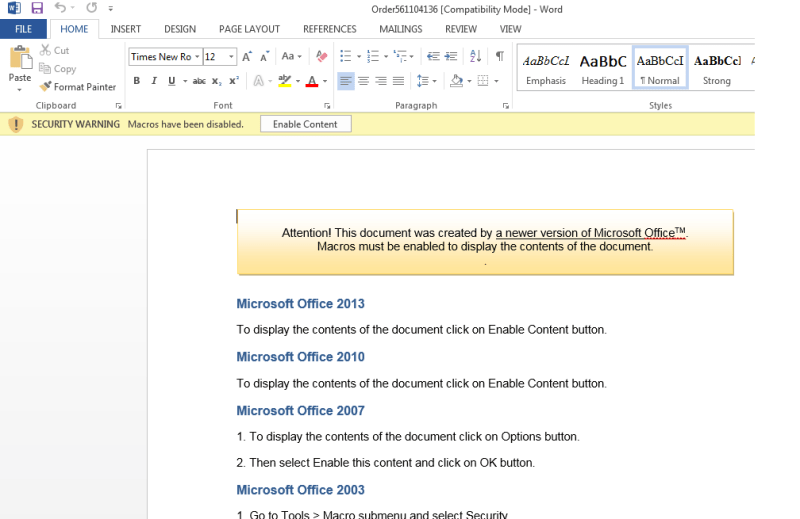
Task: Increase the paragraph indent
Action: [x=451, y=56]
